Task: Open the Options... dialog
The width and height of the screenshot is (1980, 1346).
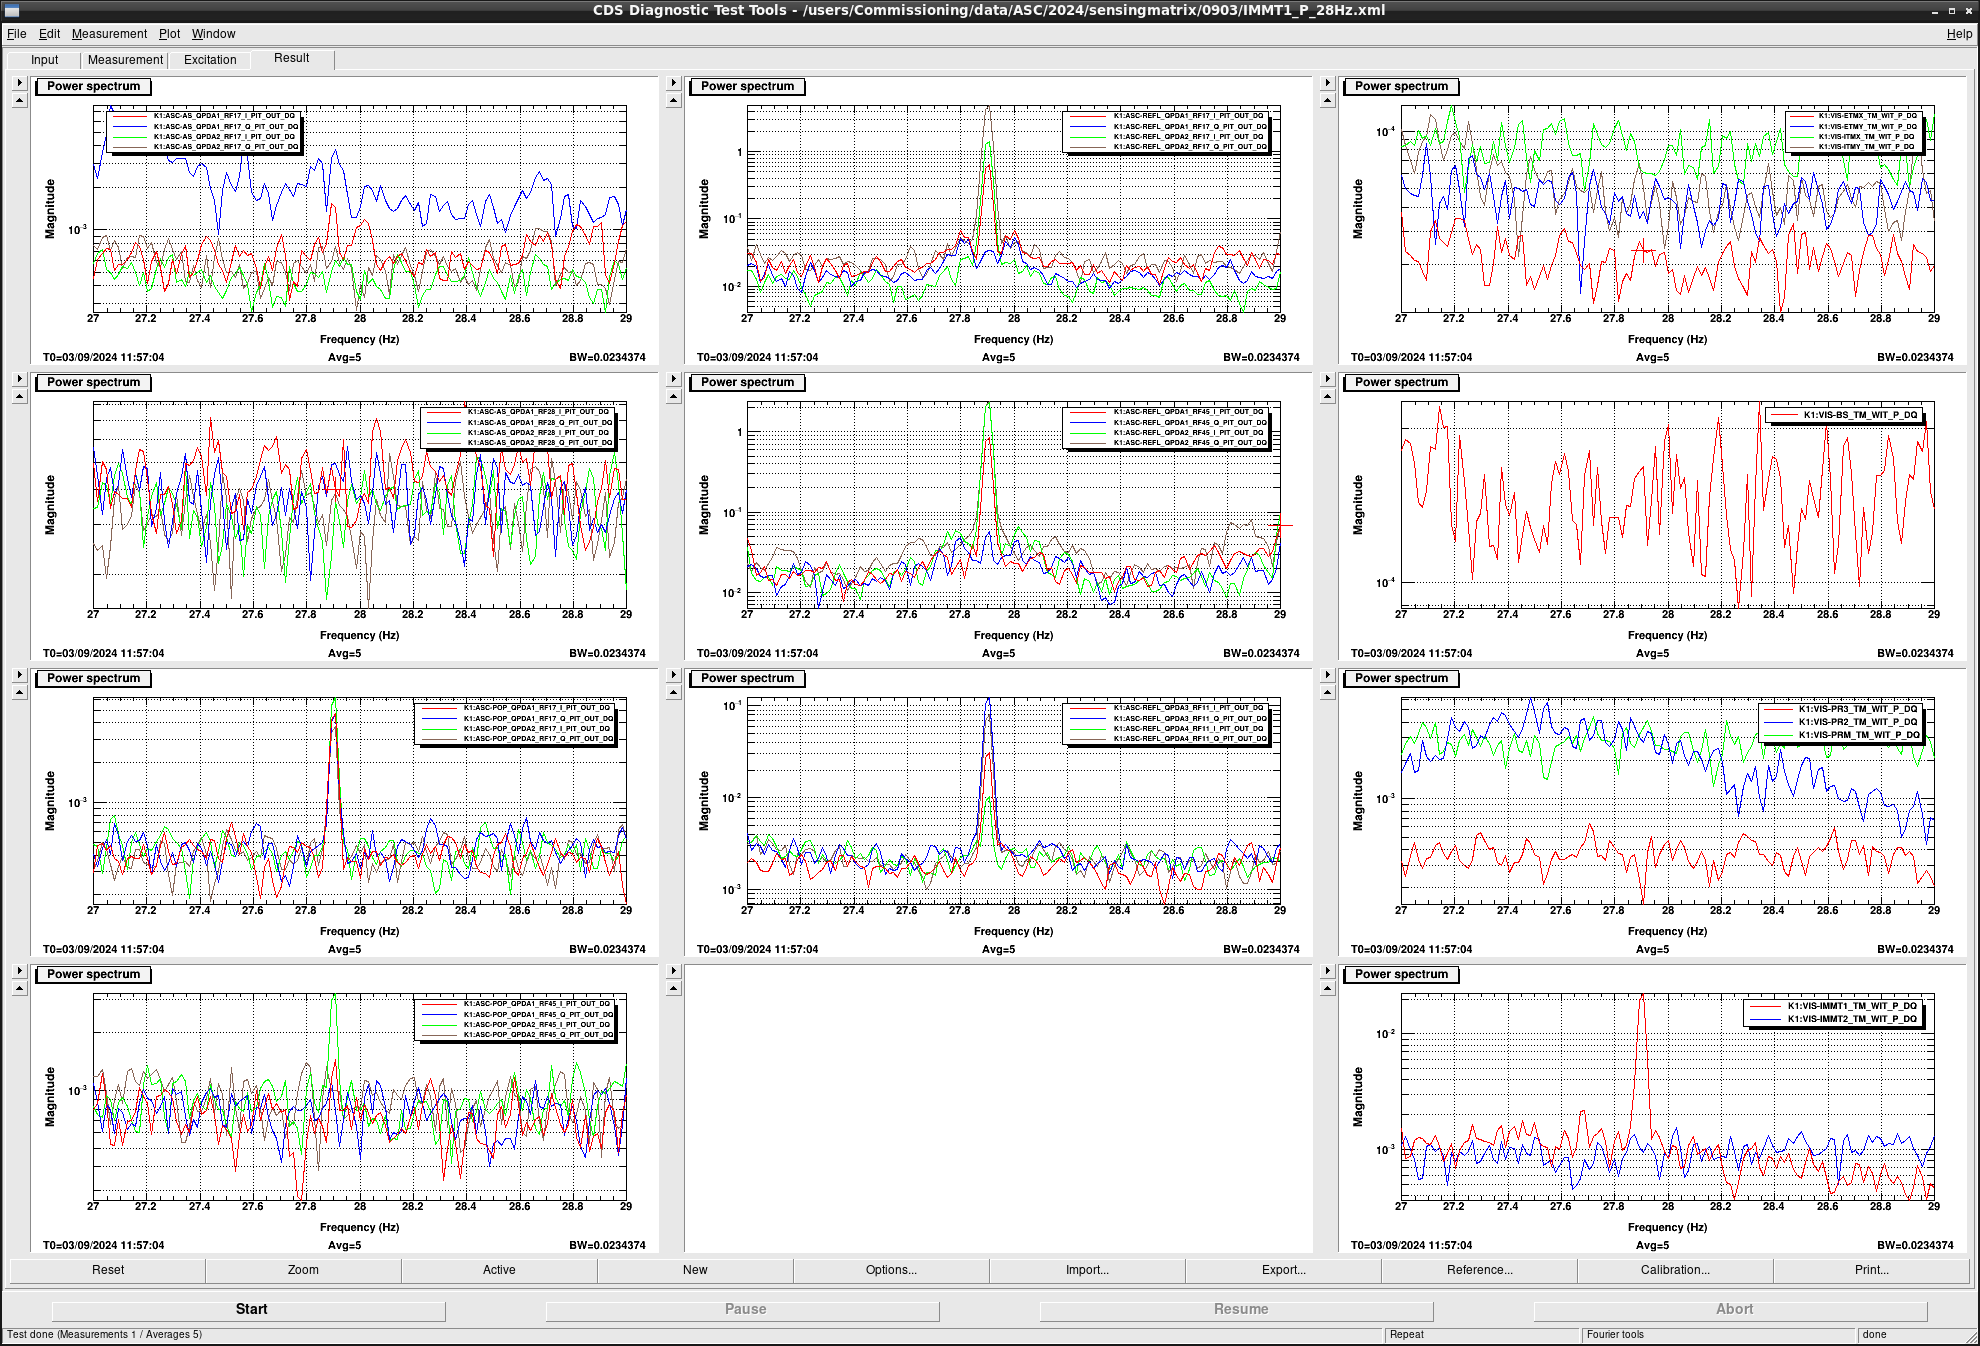Action: click(x=891, y=1270)
